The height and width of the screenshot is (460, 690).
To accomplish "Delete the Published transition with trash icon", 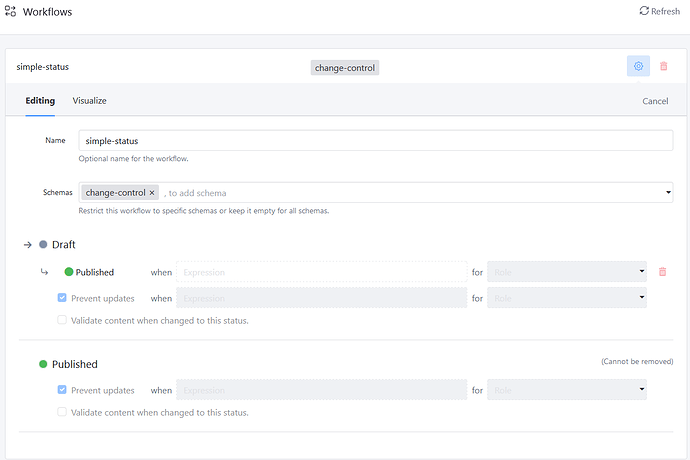I will pos(662,272).
